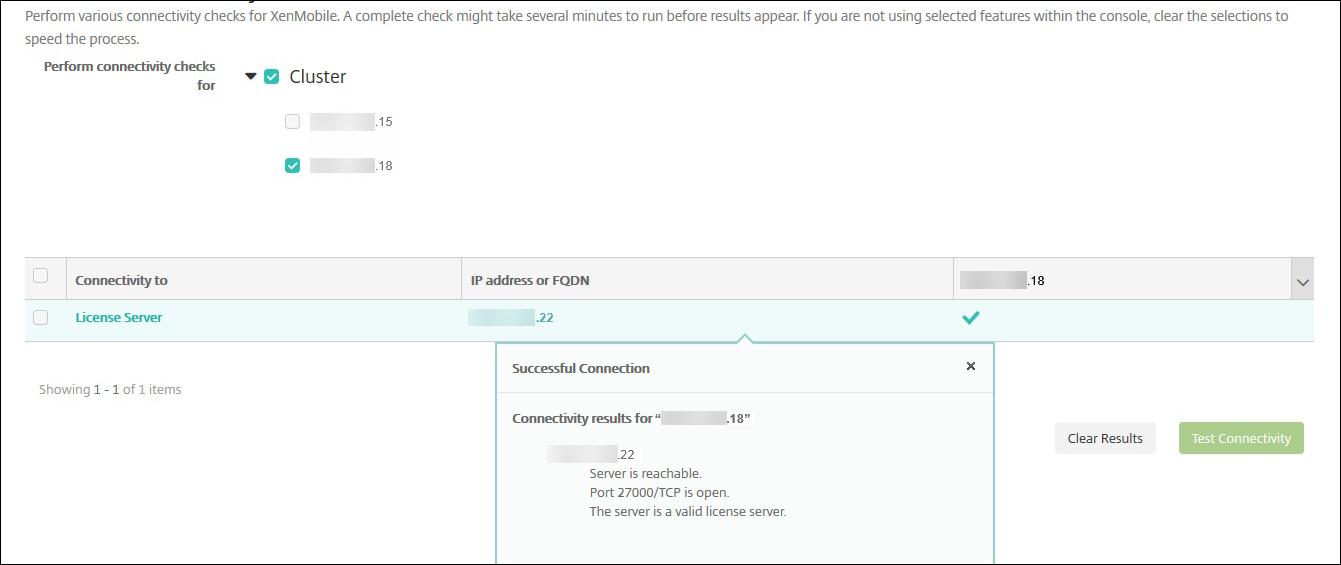The image size is (1341, 565).
Task: Collapse the Cluster tree triangle
Action: coord(251,76)
